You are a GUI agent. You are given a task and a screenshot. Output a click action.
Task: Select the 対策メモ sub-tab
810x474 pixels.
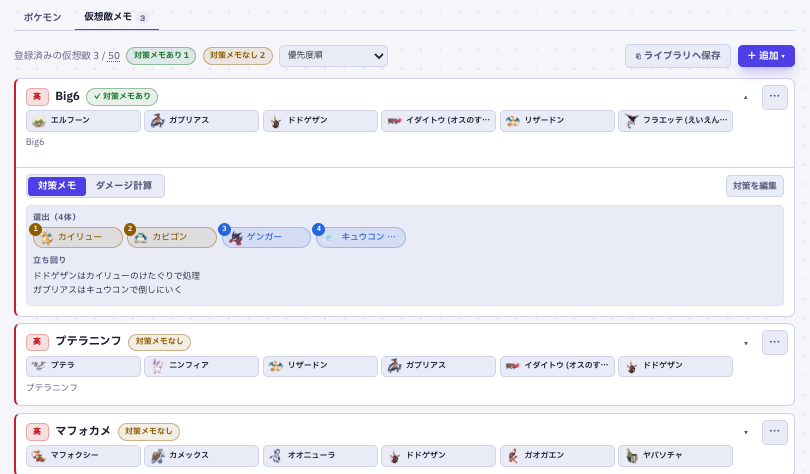[57, 186]
